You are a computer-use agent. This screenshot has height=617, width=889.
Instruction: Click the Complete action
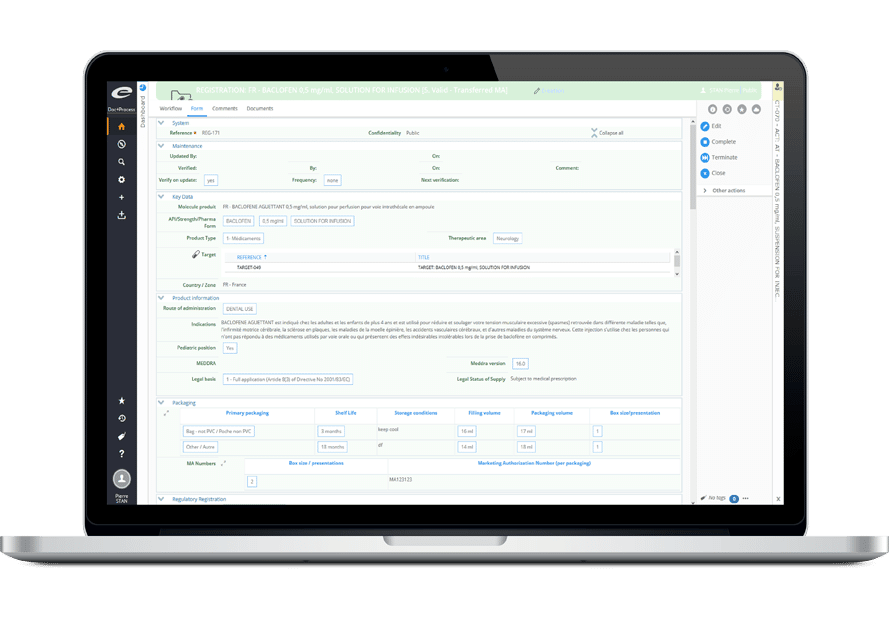718,142
